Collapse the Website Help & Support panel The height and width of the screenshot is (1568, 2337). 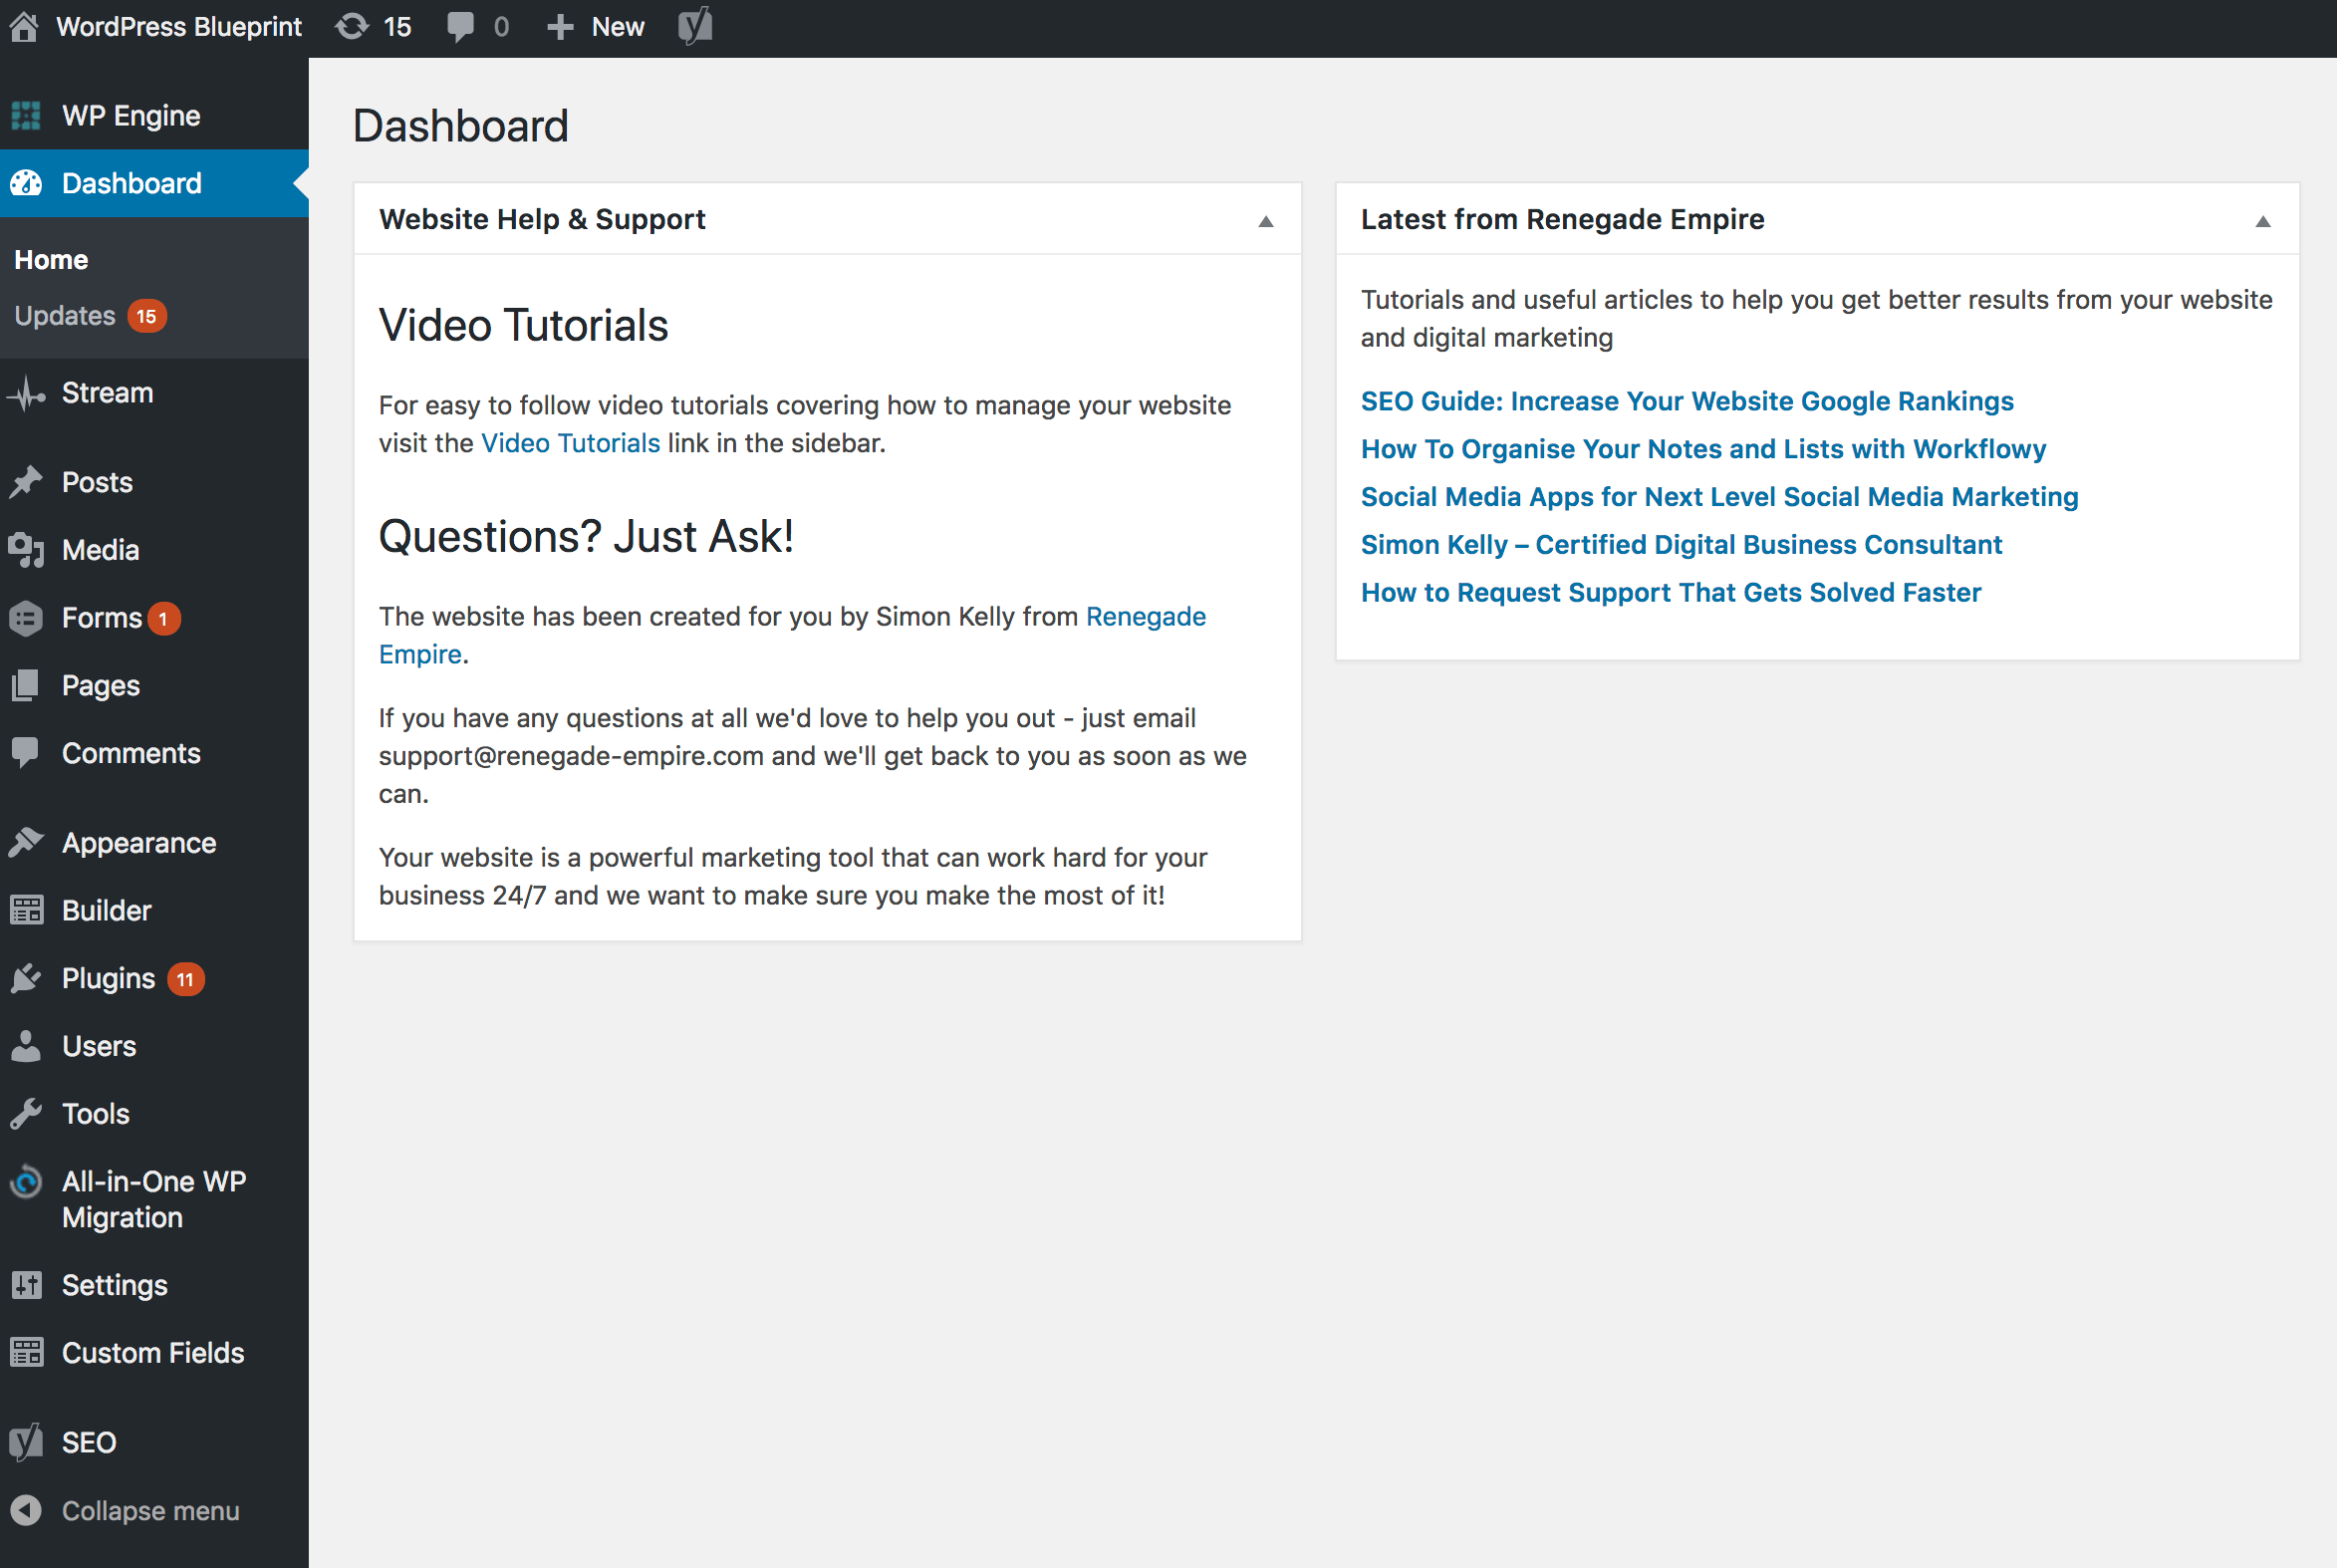coord(1266,221)
